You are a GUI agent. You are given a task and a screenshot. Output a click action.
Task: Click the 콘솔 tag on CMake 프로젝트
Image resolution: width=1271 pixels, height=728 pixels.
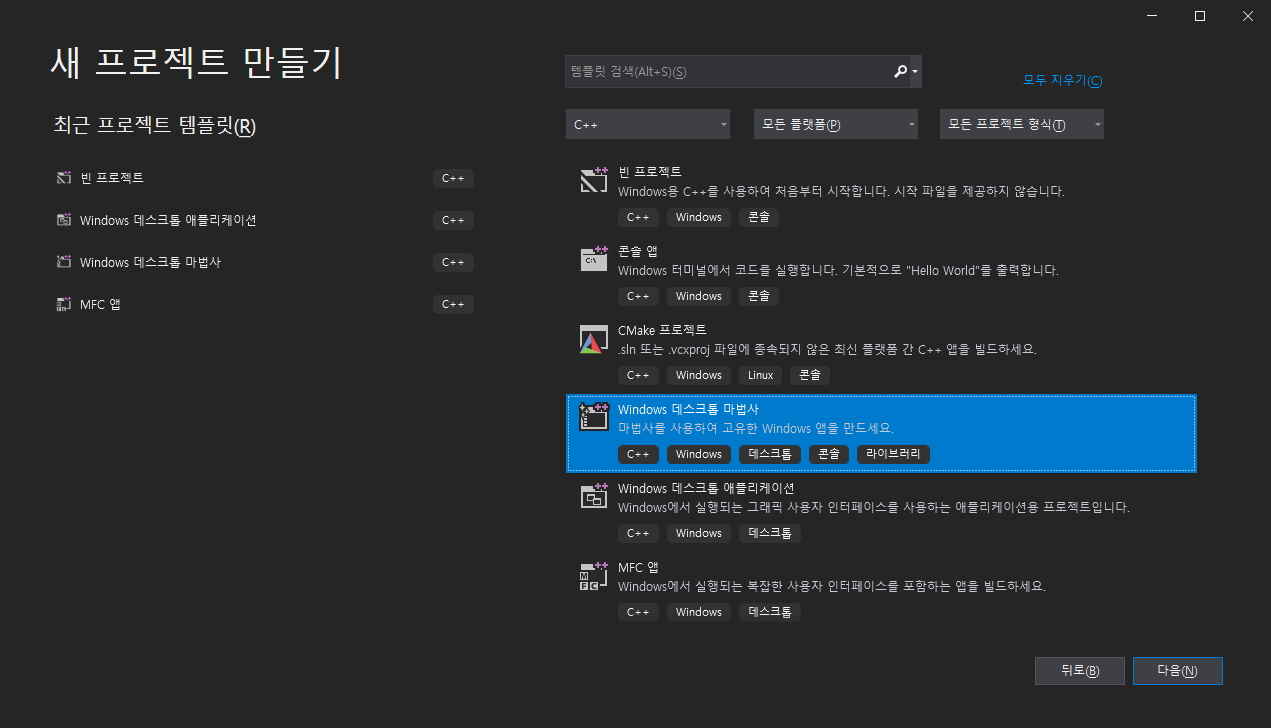(809, 375)
